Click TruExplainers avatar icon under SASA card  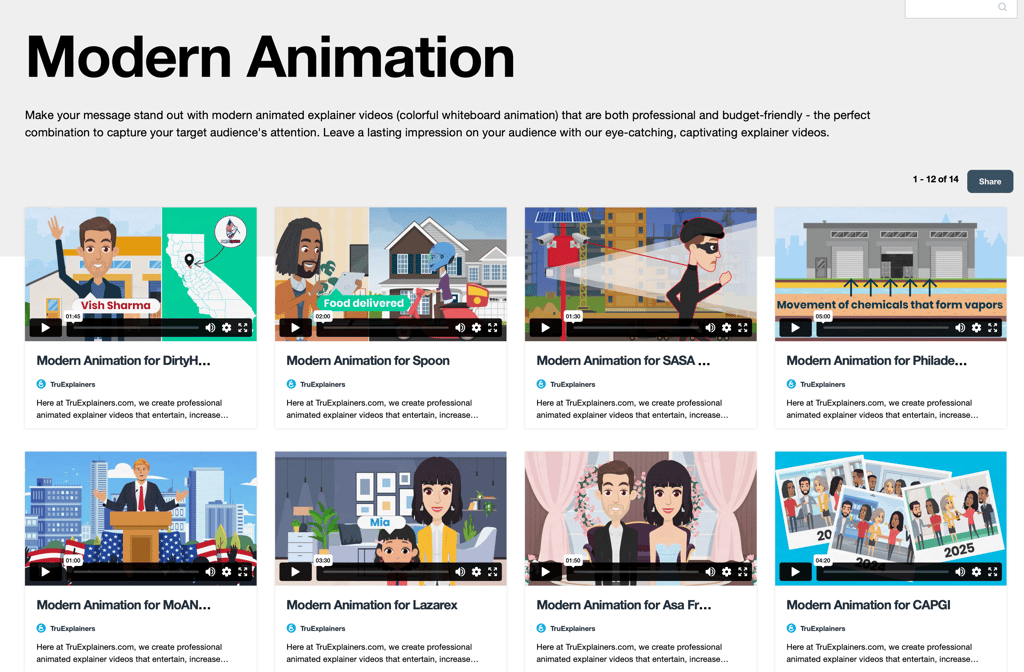click(541, 384)
